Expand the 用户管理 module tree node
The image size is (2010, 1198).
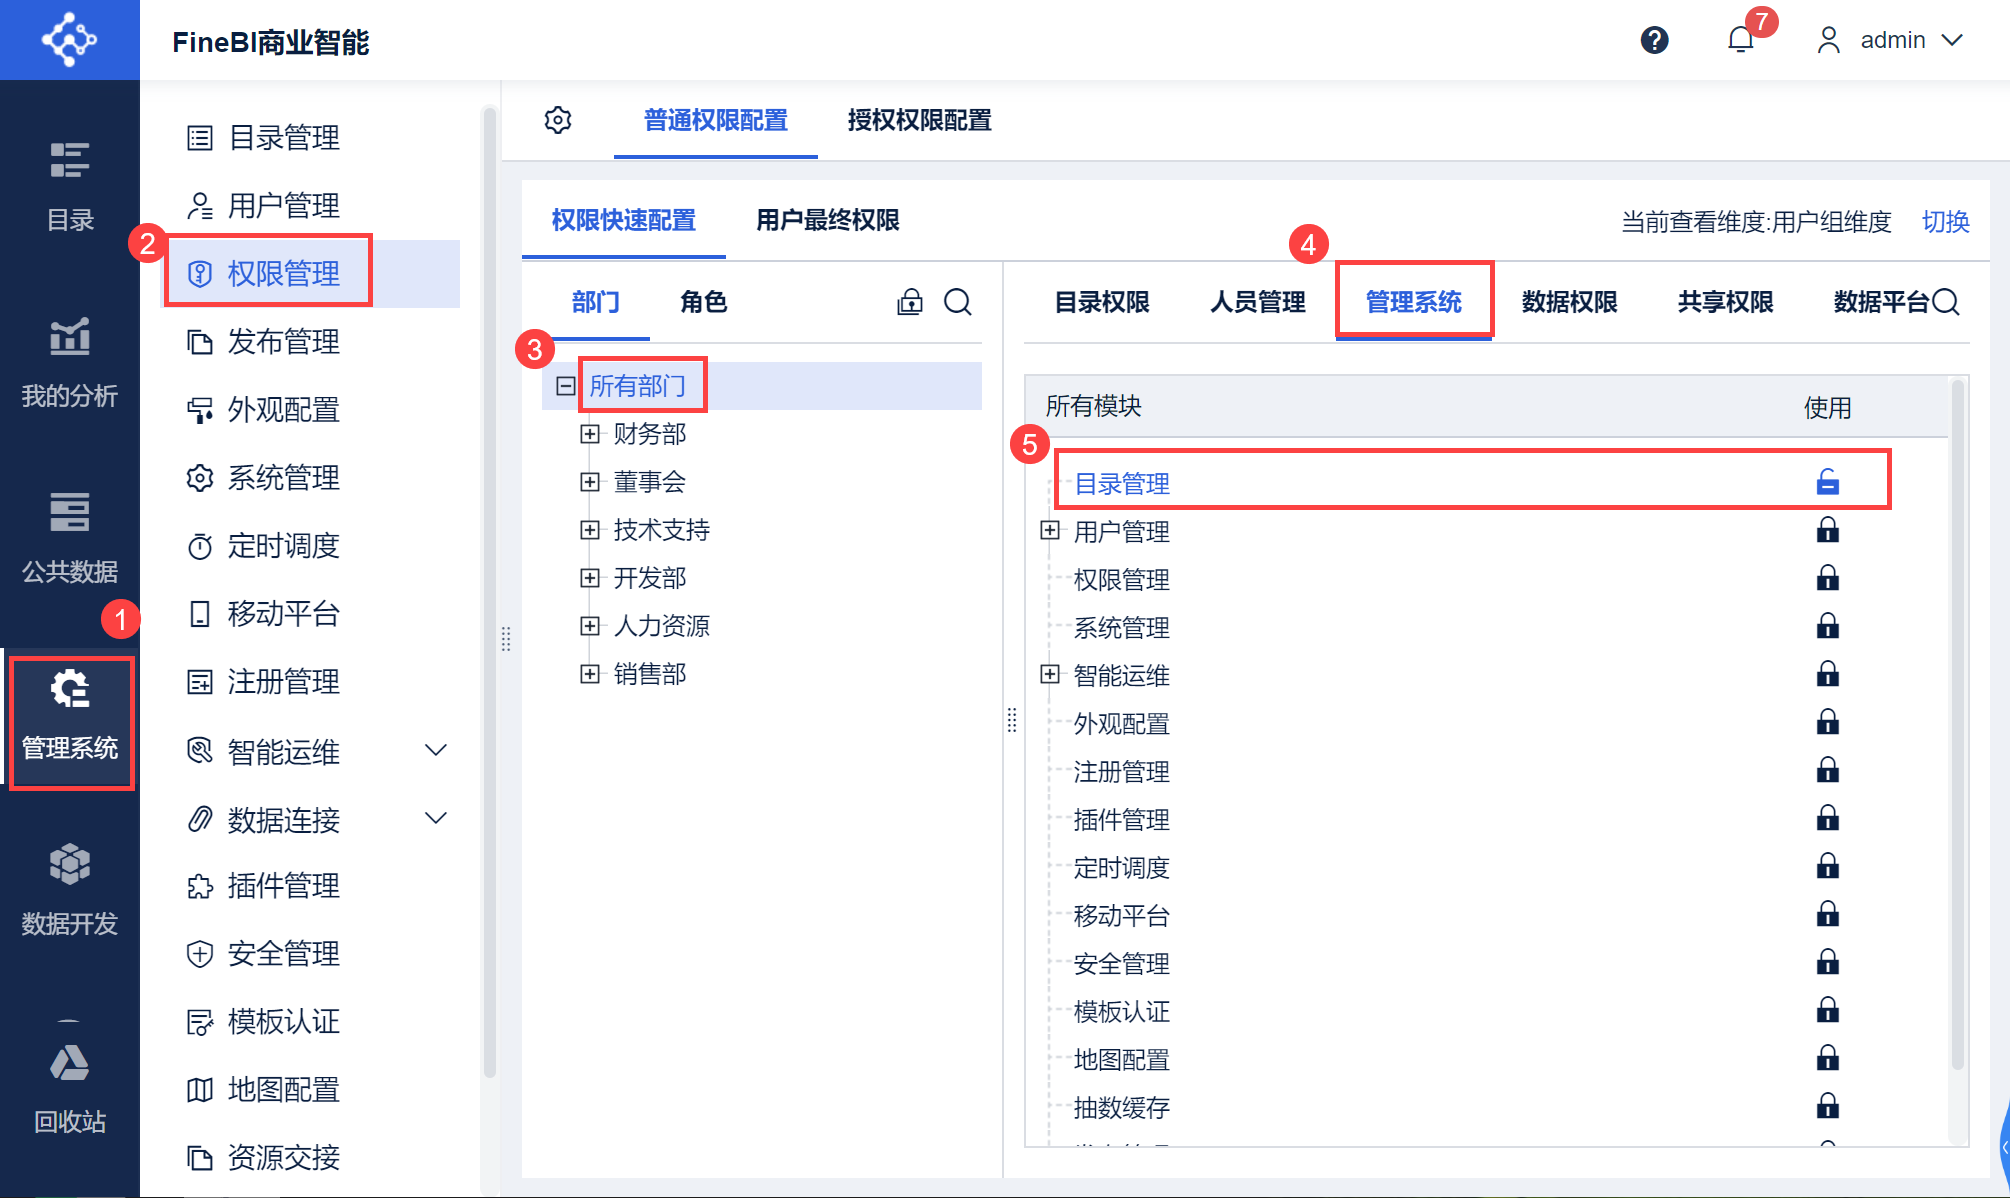coord(1050,530)
